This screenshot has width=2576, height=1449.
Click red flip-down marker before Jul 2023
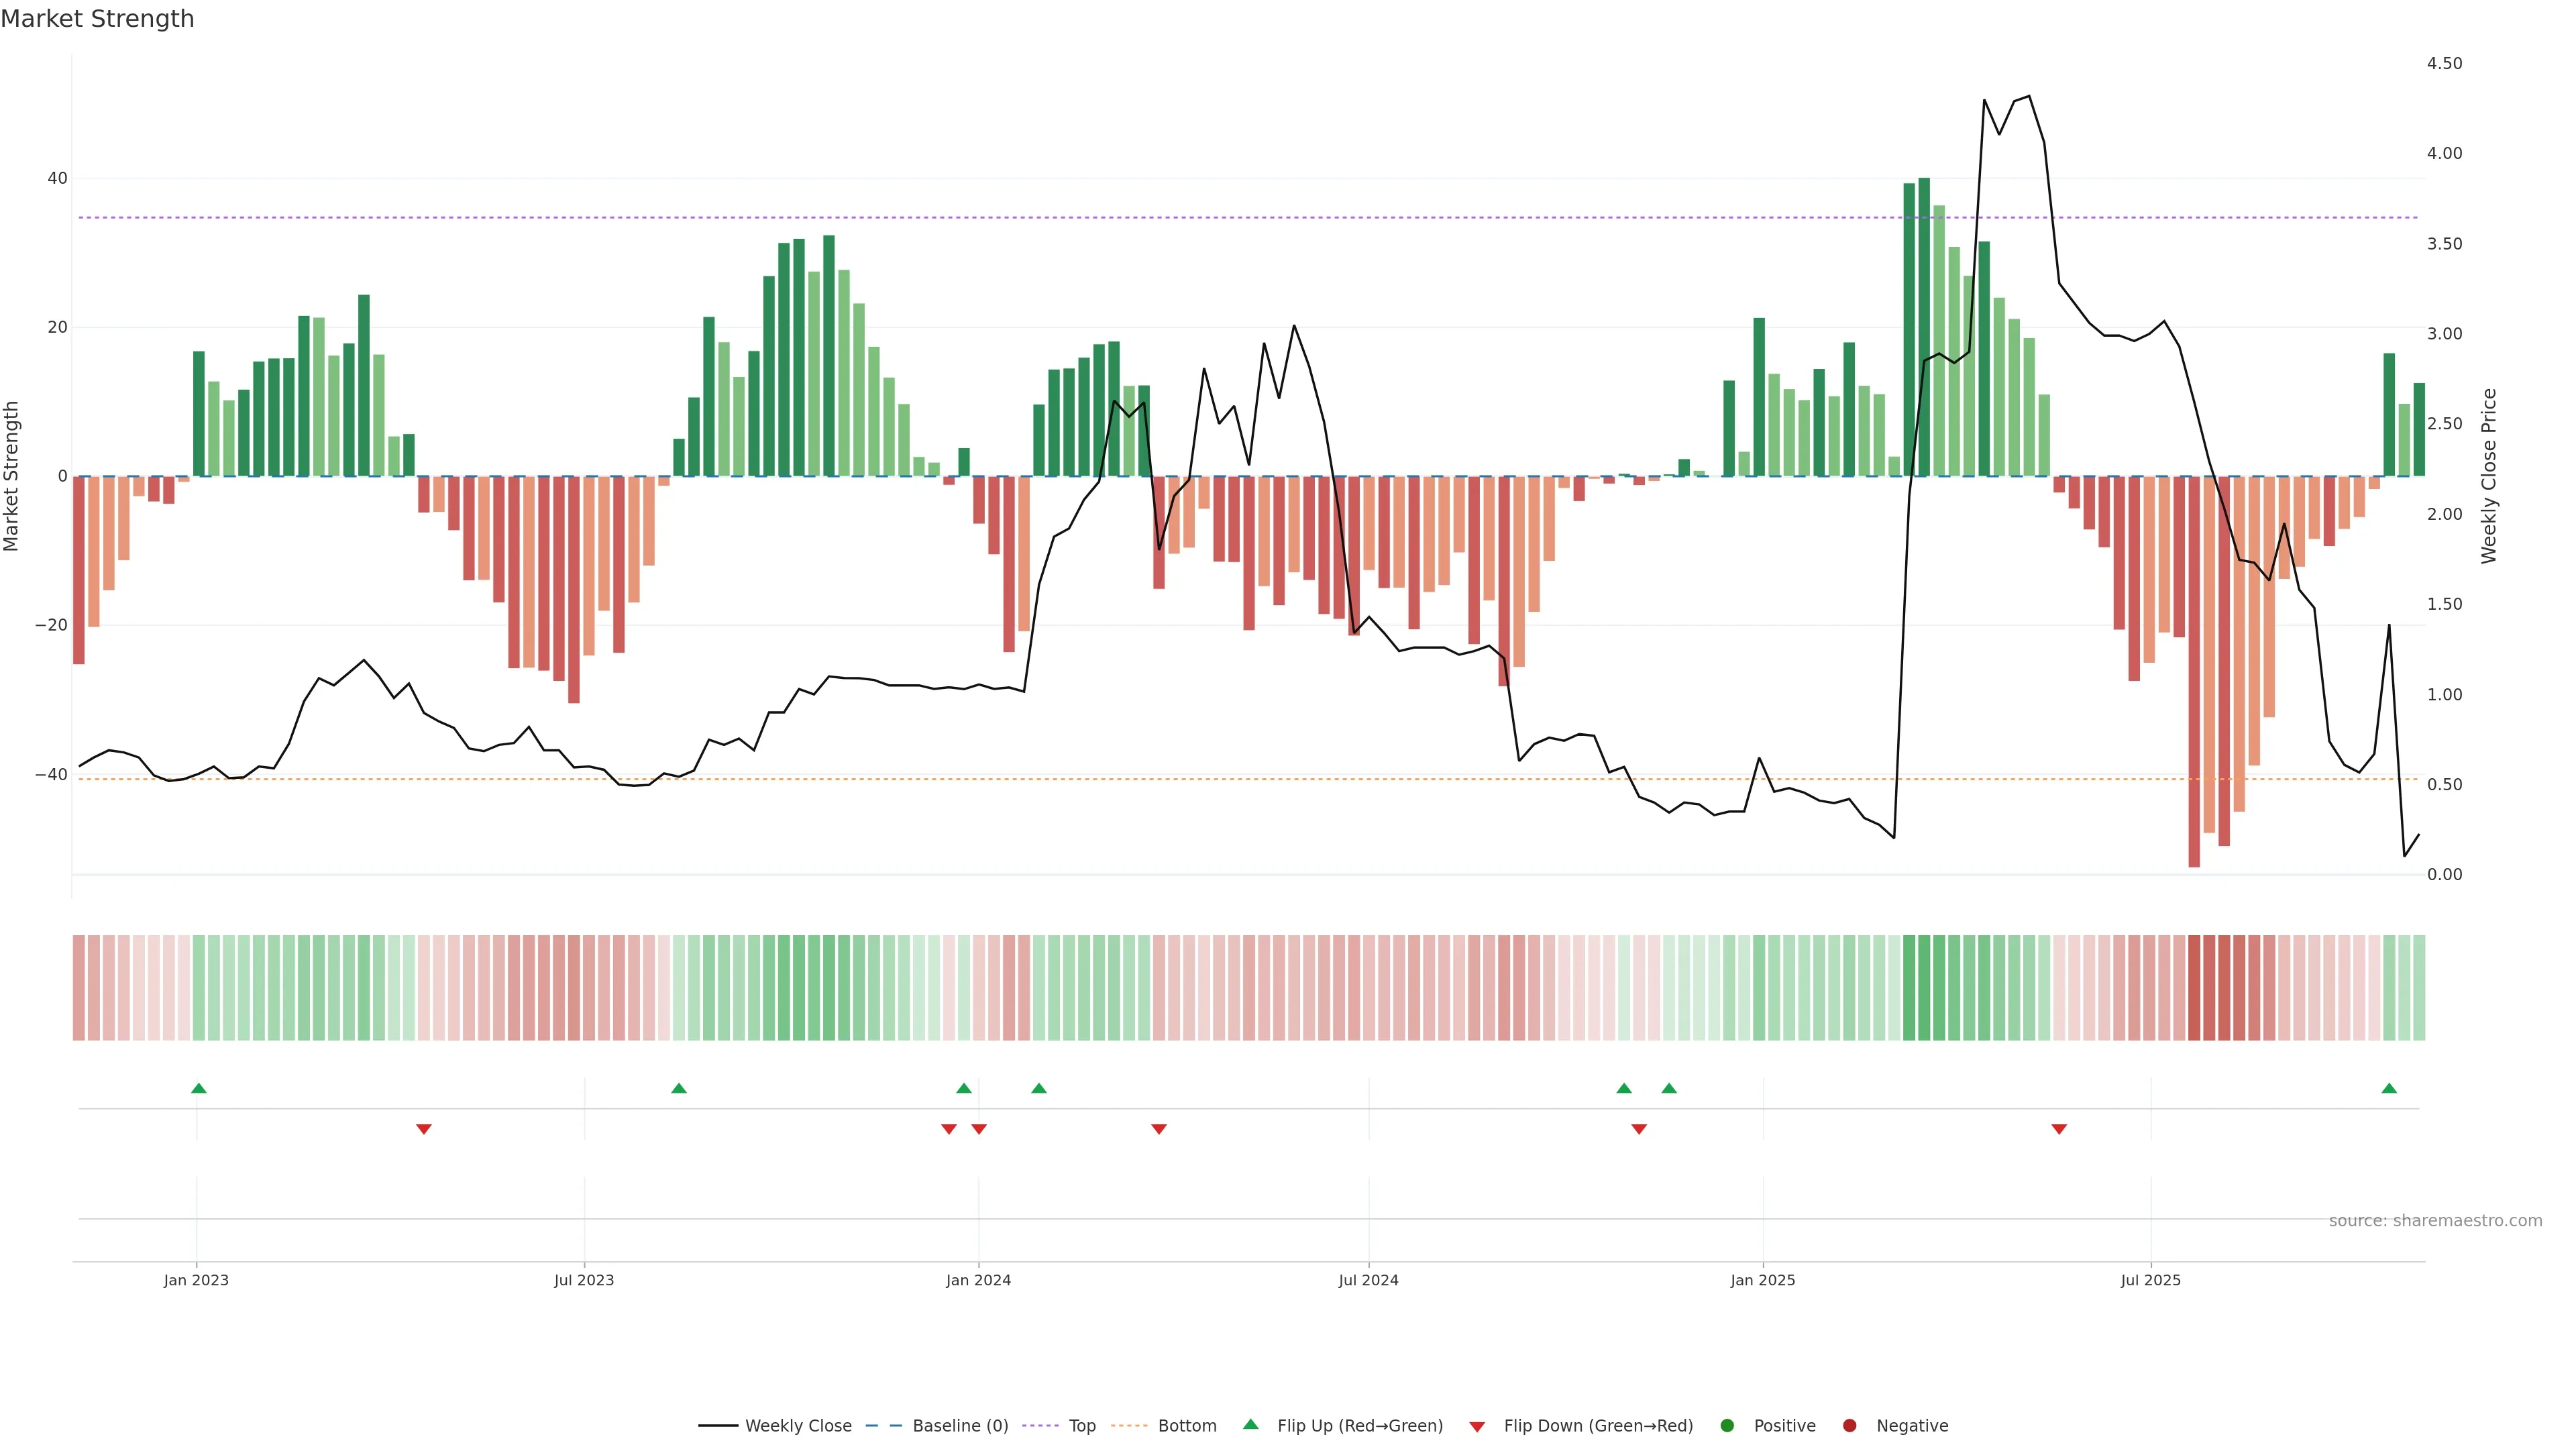(424, 1129)
